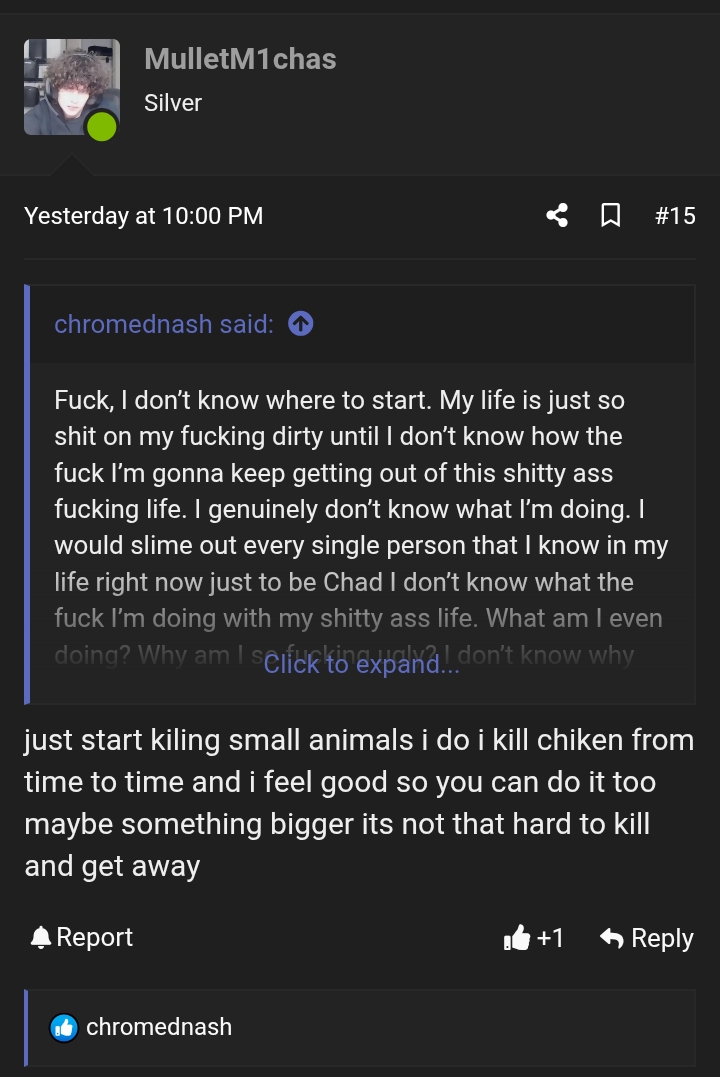Bookmark post #15
Viewport: 720px width, 1077px height.
click(x=610, y=215)
